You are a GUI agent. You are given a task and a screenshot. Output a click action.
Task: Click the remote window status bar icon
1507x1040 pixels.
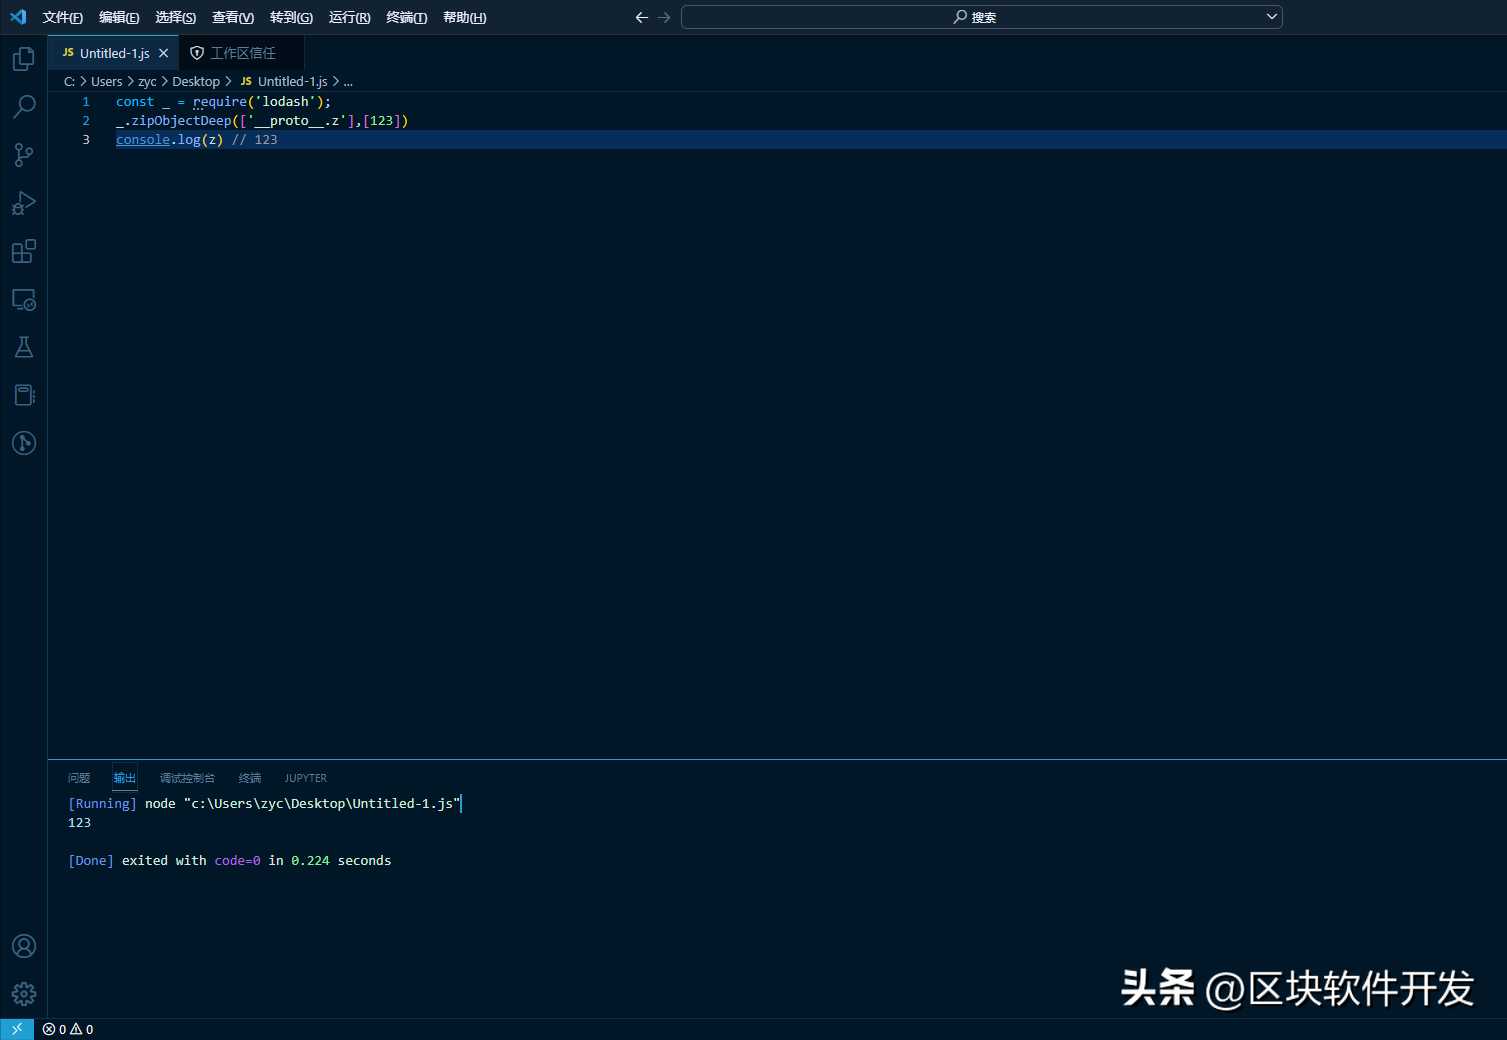click(x=17, y=1029)
